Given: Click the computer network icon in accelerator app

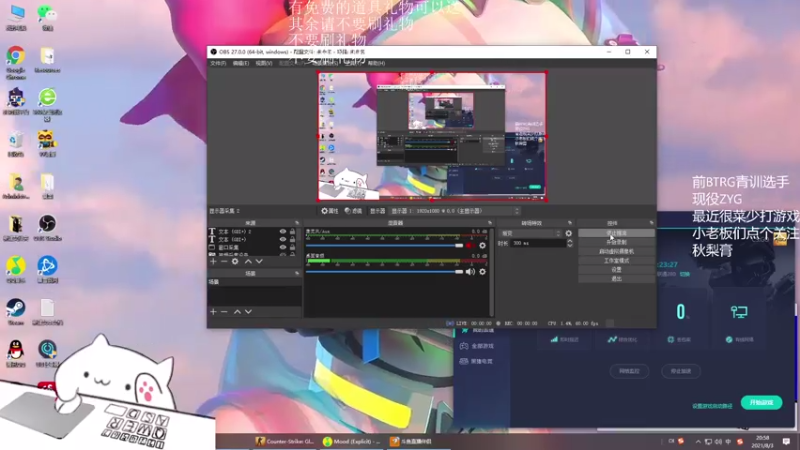Looking at the screenshot, I should tap(739, 312).
